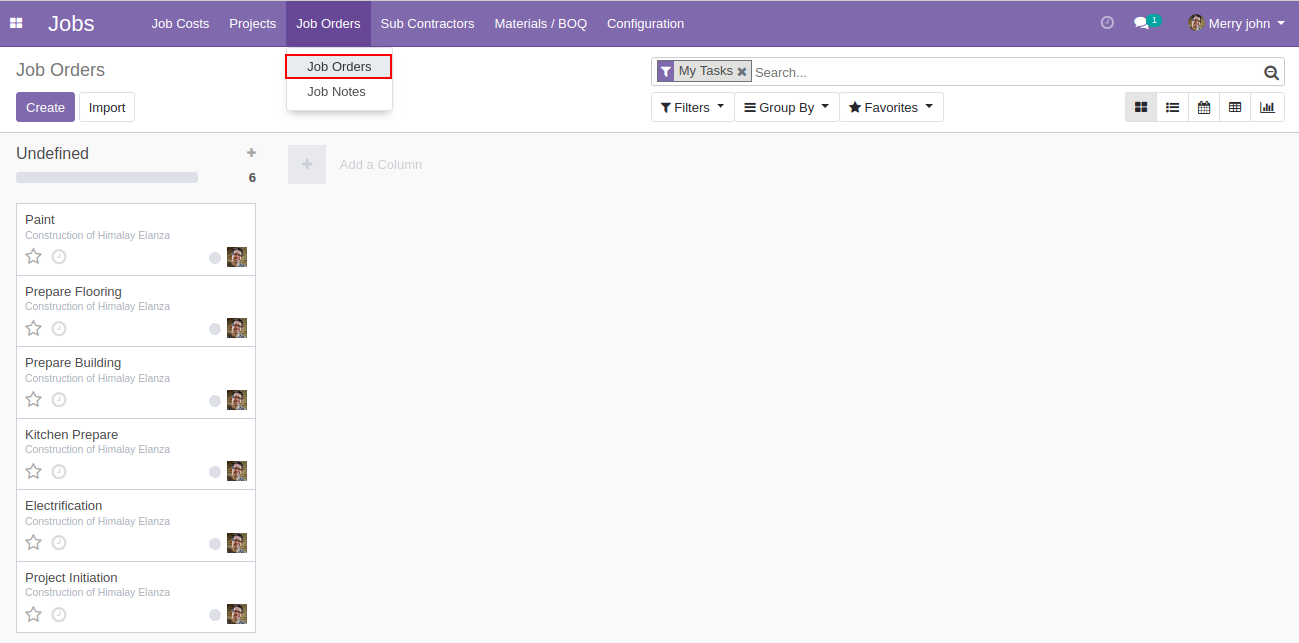
Task: Open the Kitchen Prepare task title
Action: [x=71, y=435]
